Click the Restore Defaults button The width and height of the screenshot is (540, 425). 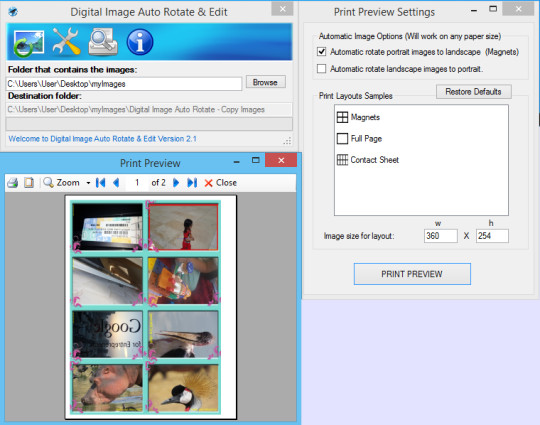(x=474, y=92)
